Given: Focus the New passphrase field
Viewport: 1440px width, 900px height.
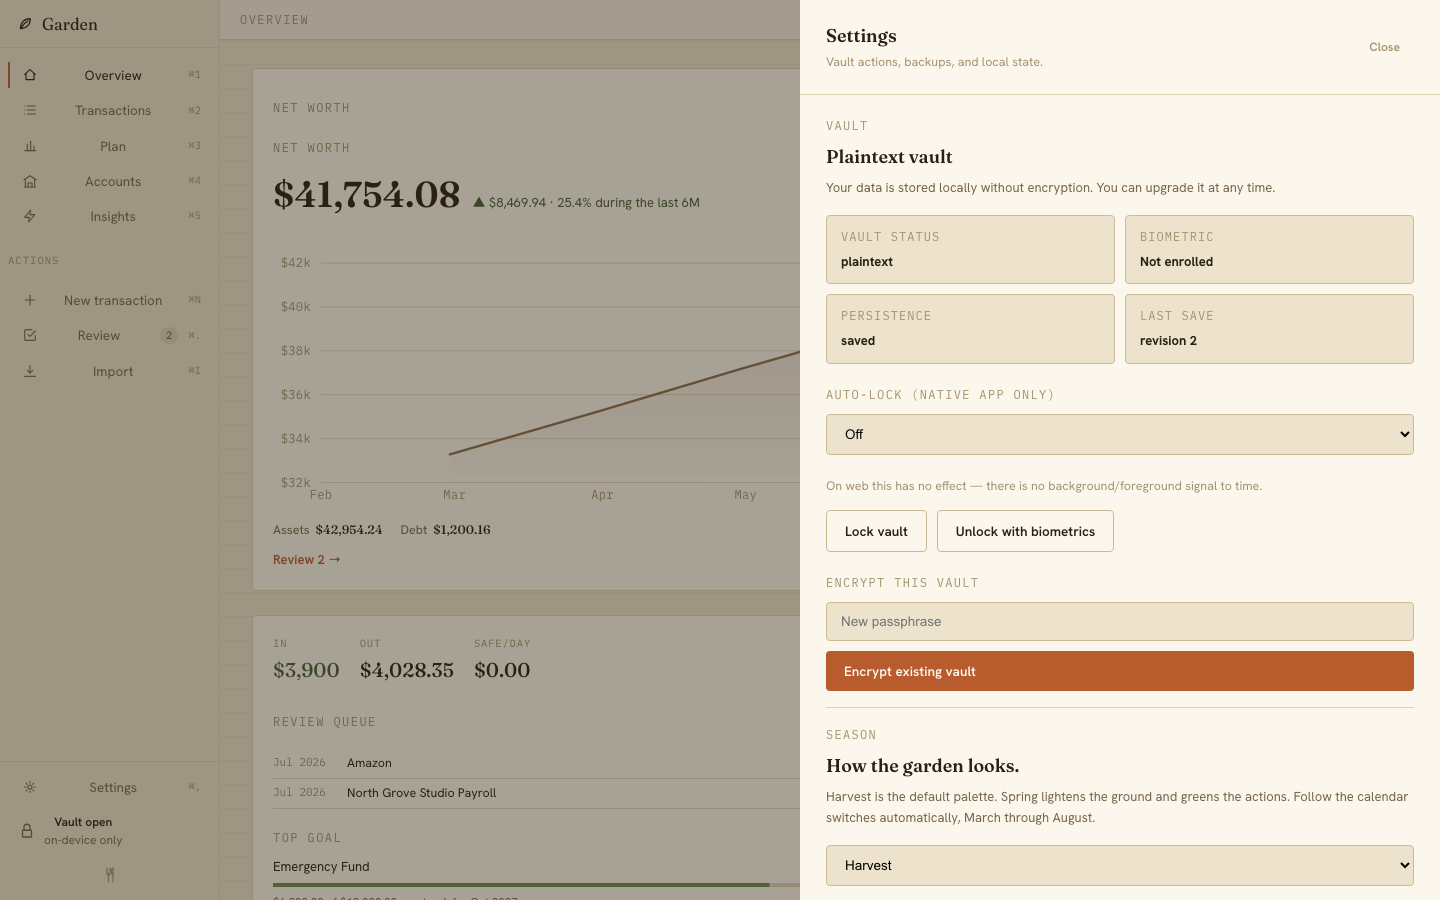Looking at the screenshot, I should (1119, 621).
